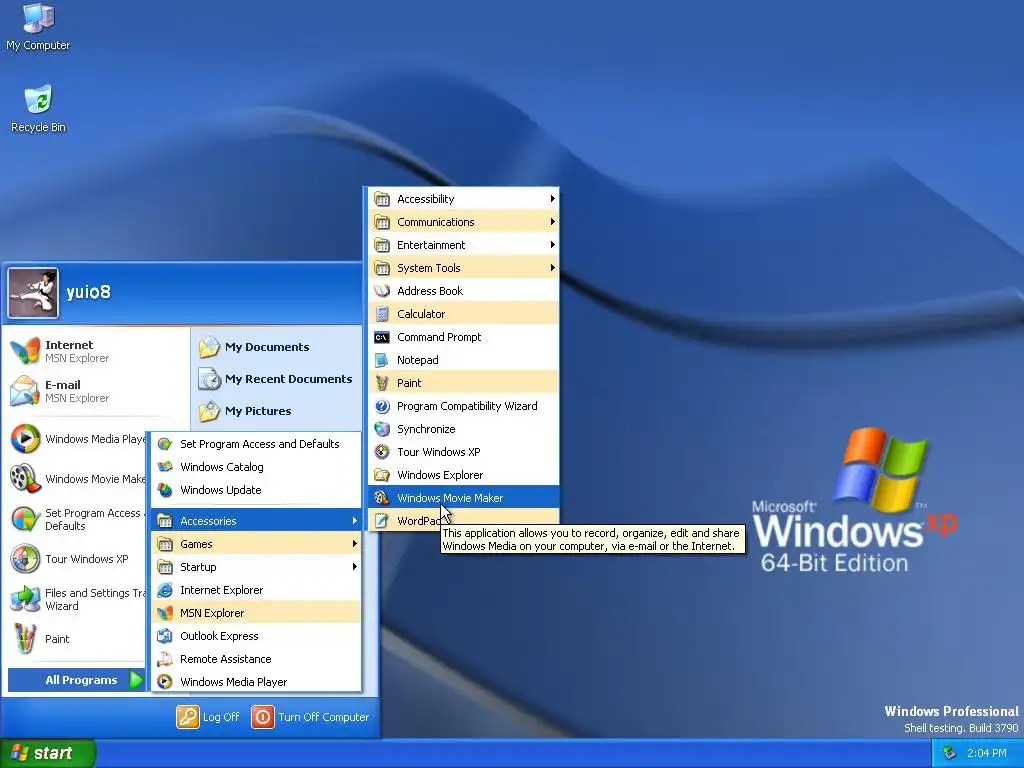
Task: Select Windows Movie Maker in Accessories menu
Action: [x=464, y=498]
